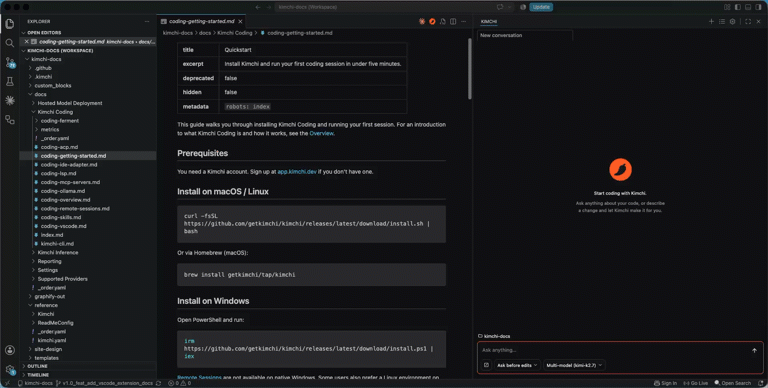Toggle the primary sidebar layout button
This screenshot has width=768, height=388.
point(738,7)
